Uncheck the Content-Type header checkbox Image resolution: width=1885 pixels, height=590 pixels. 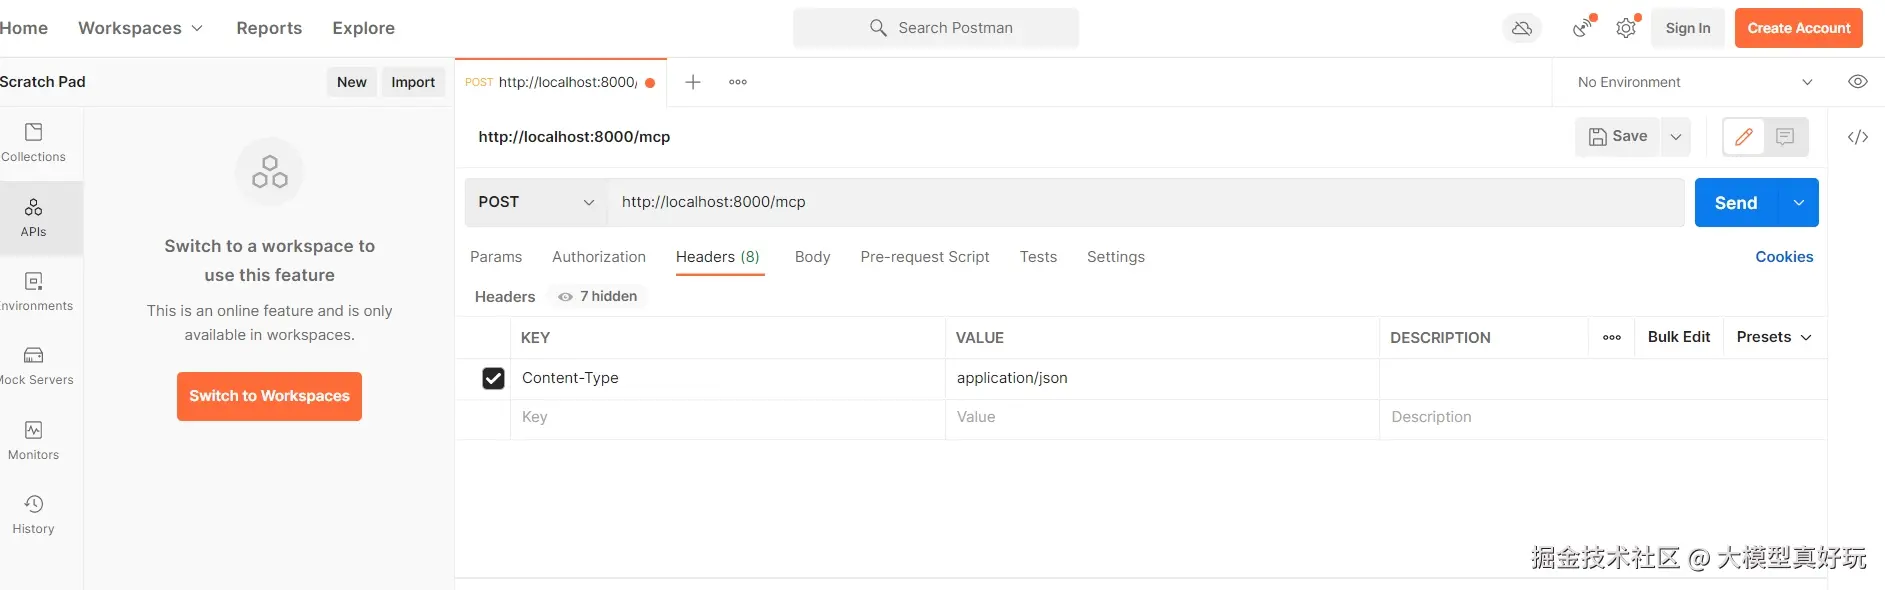click(493, 378)
